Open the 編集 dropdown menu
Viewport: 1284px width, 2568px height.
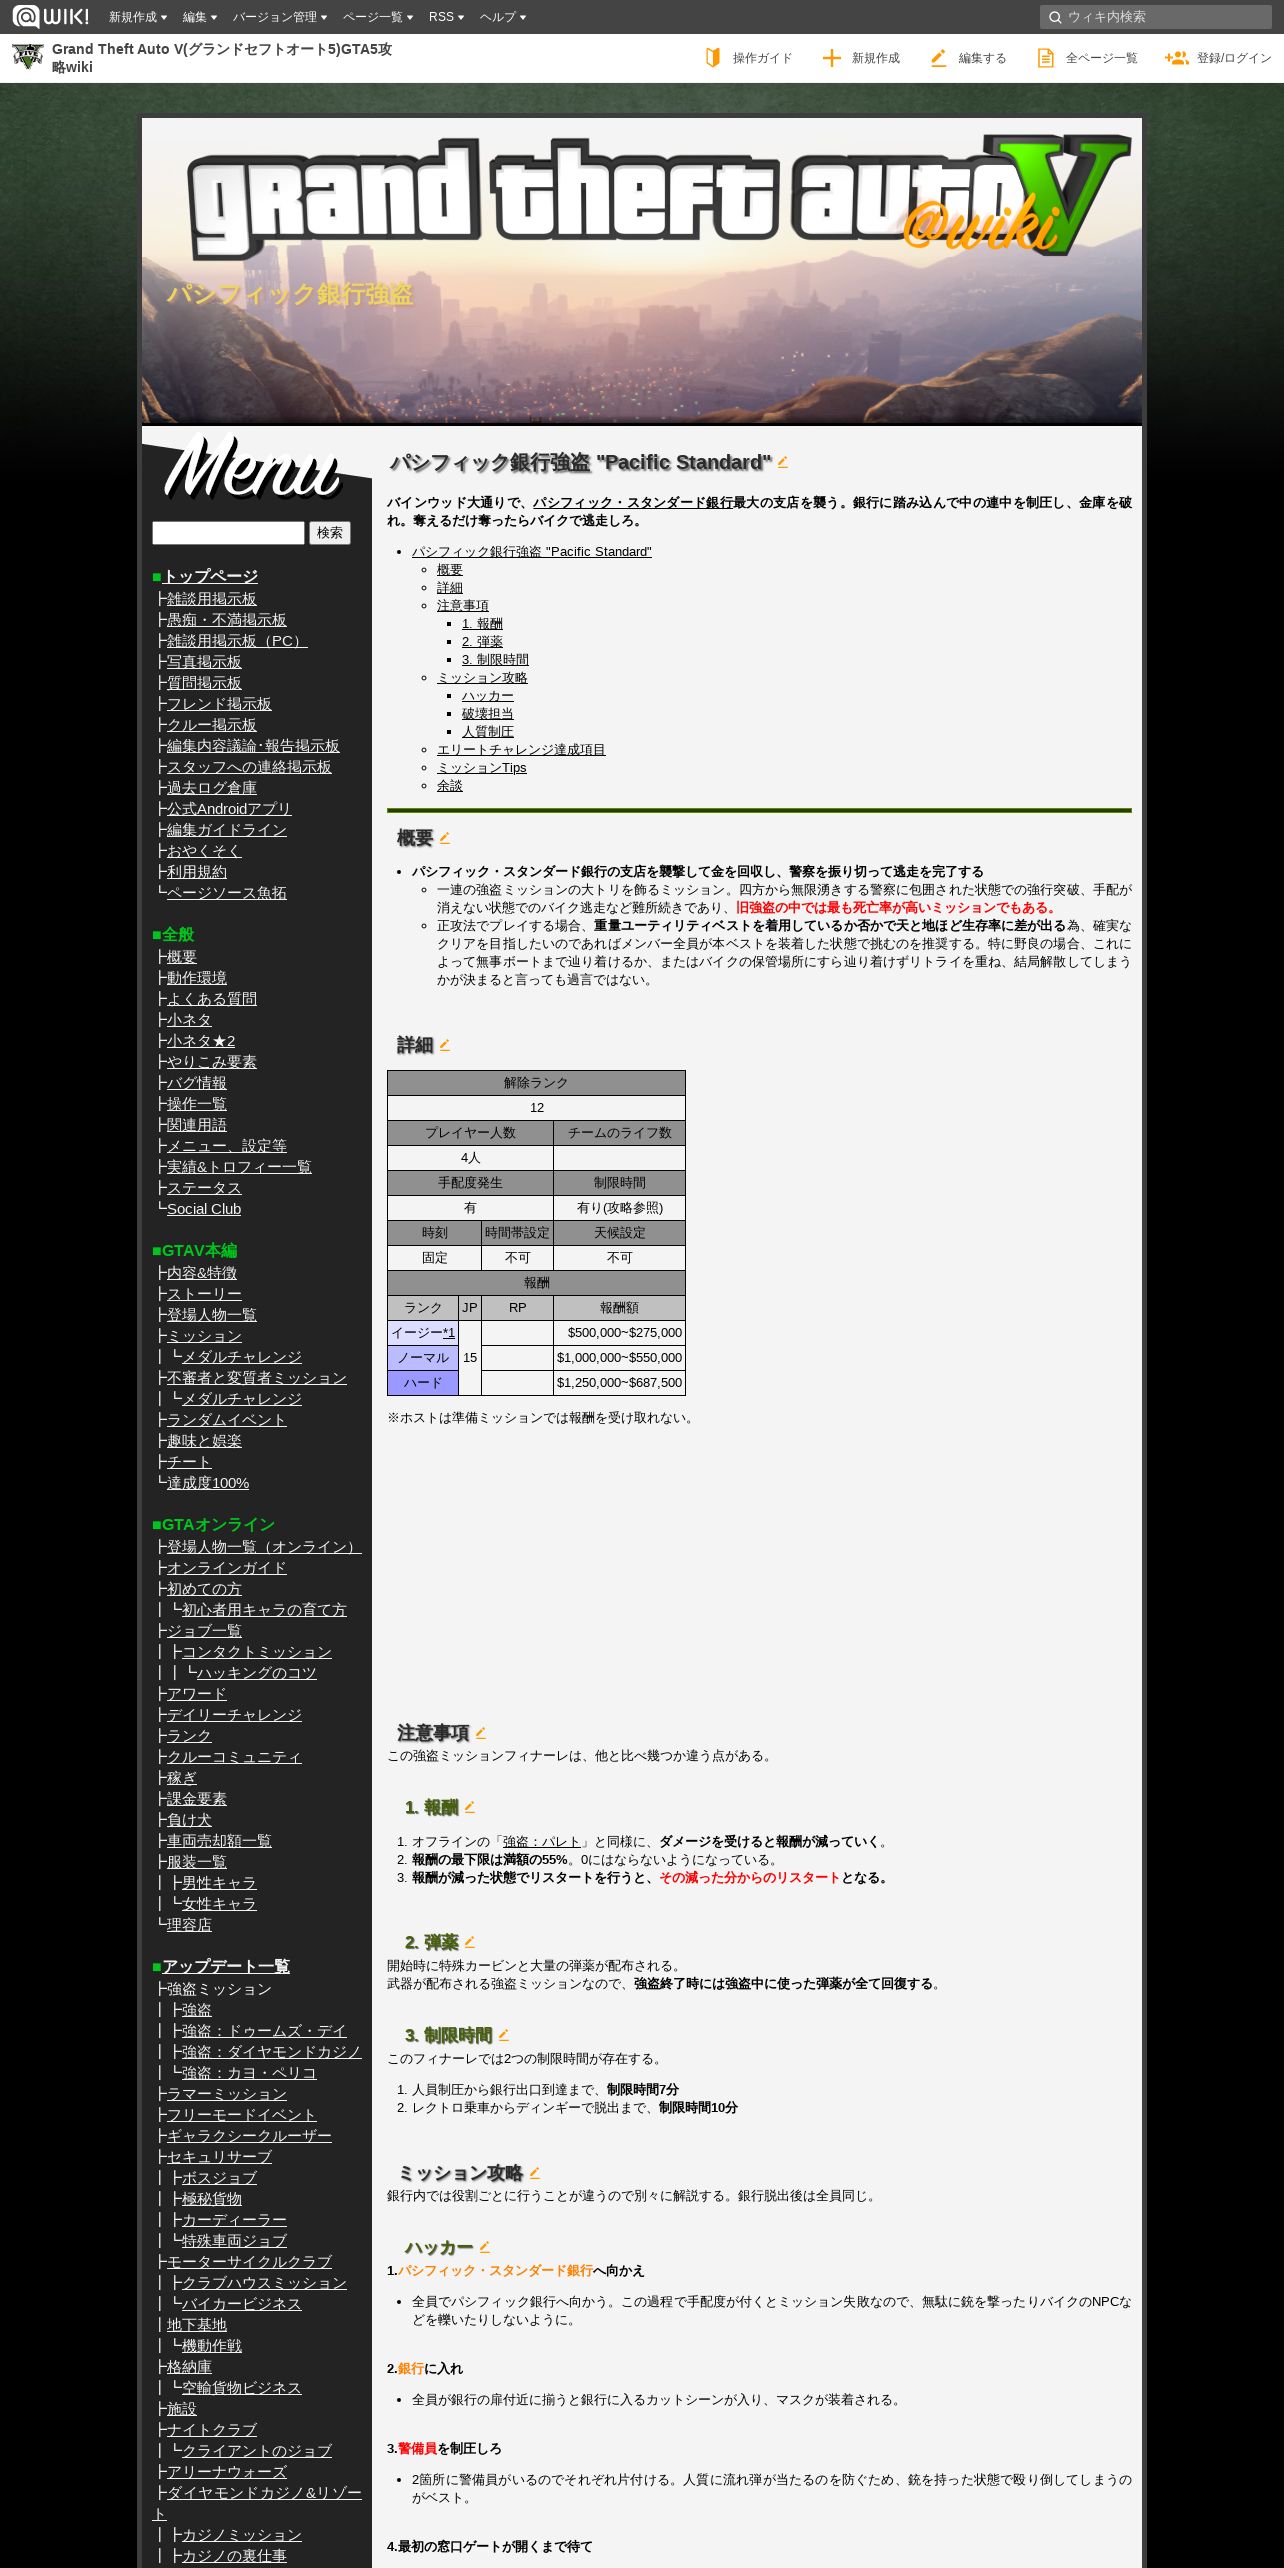(x=200, y=17)
